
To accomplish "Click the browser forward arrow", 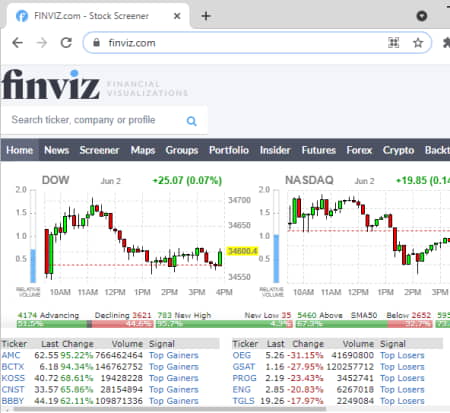I will point(42,43).
